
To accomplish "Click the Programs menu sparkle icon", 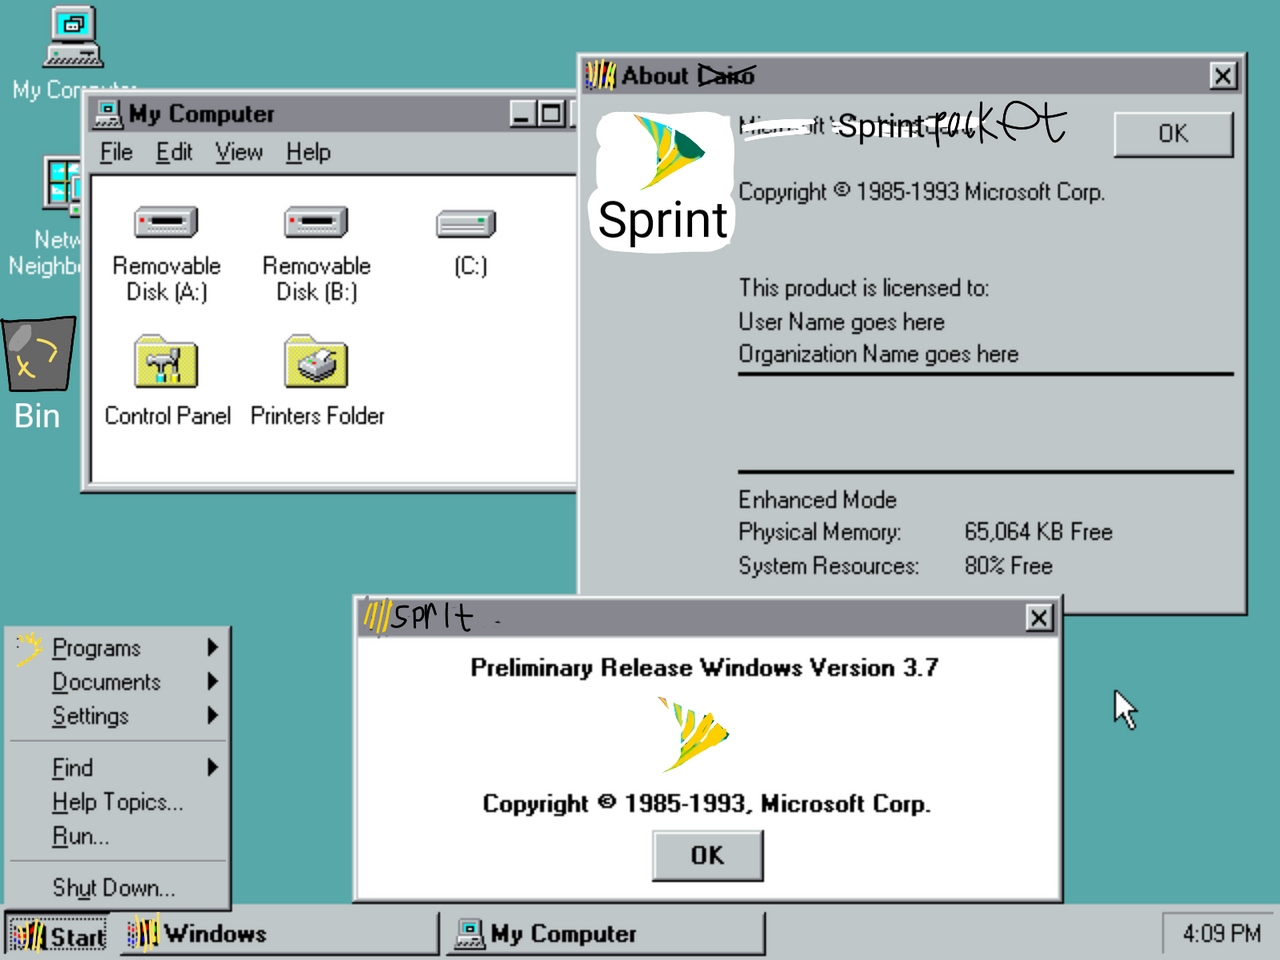I will (29, 648).
